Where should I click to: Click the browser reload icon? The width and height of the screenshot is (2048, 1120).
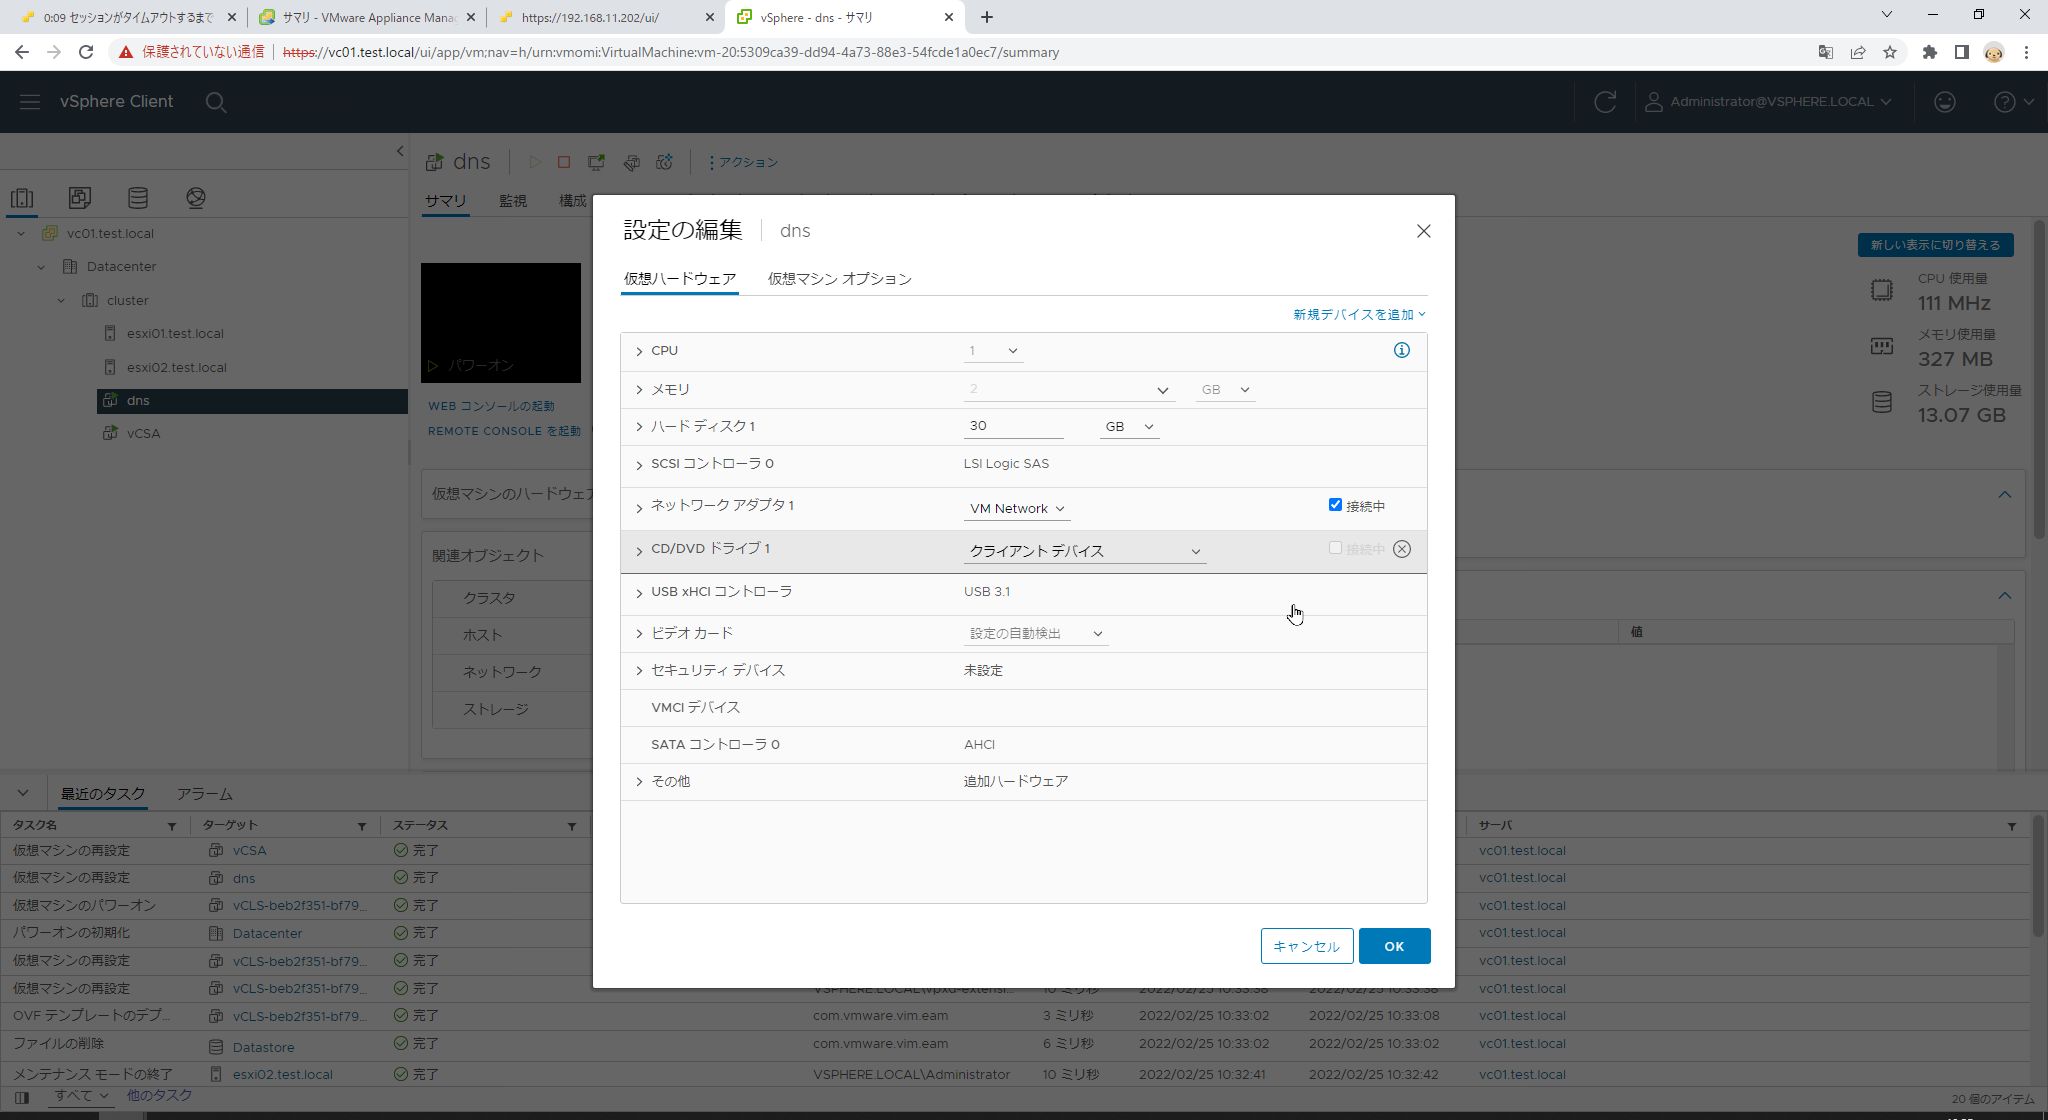[x=86, y=52]
